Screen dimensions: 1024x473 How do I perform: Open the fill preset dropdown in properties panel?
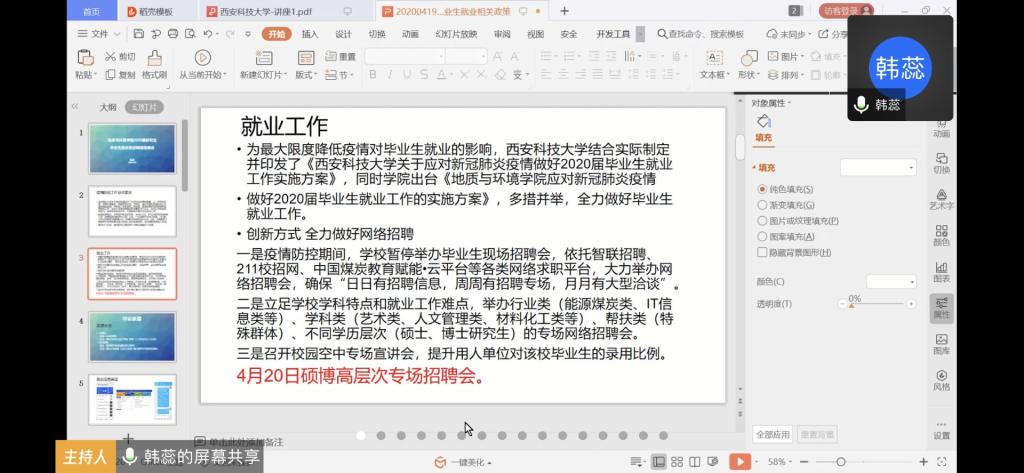(x=878, y=168)
